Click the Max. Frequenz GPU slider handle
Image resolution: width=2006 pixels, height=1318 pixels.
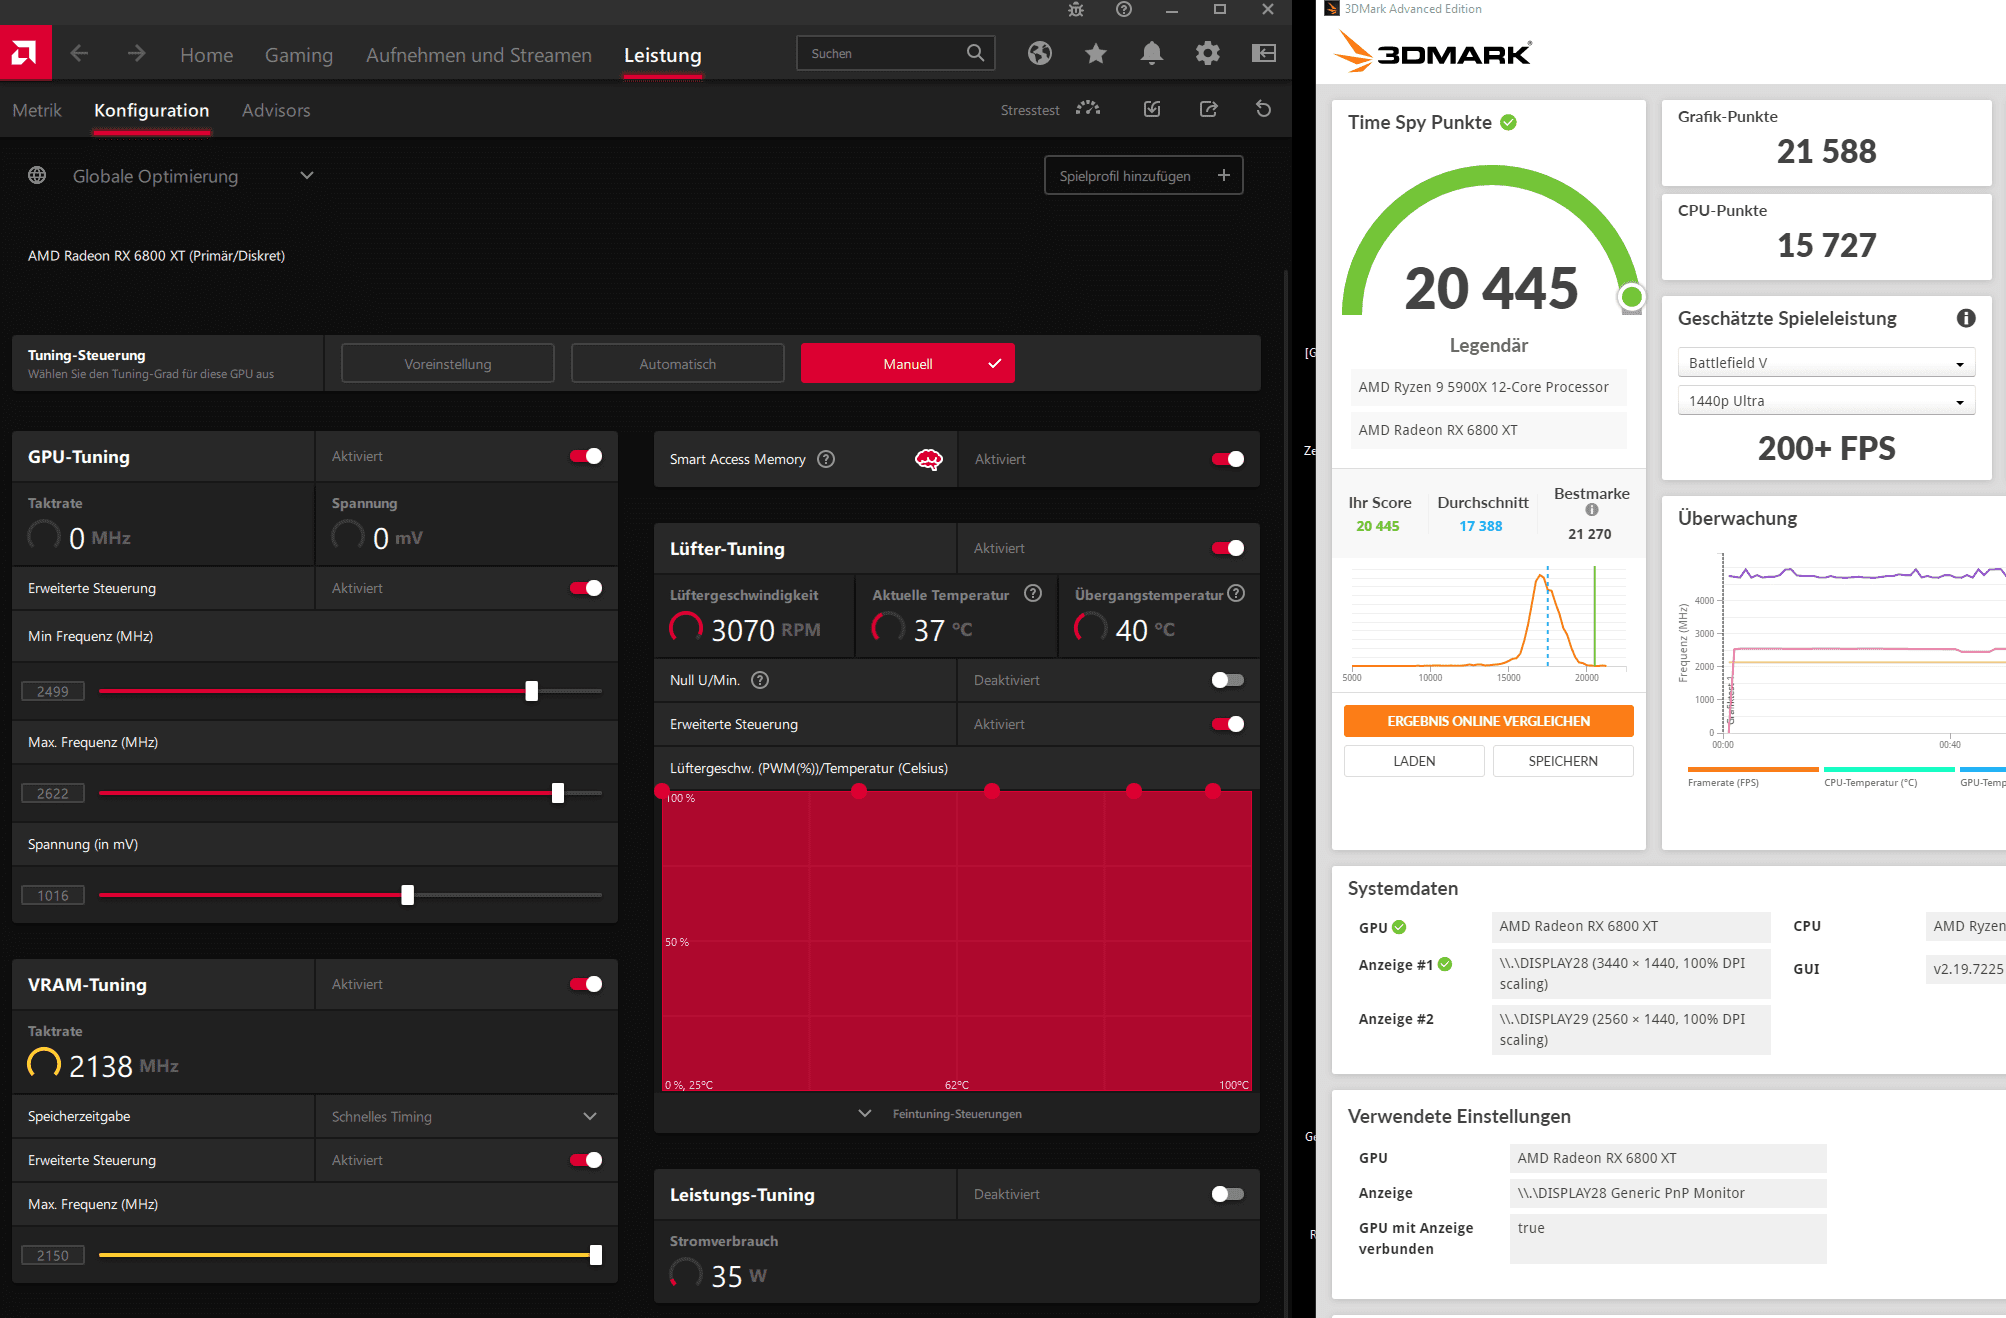tap(558, 793)
